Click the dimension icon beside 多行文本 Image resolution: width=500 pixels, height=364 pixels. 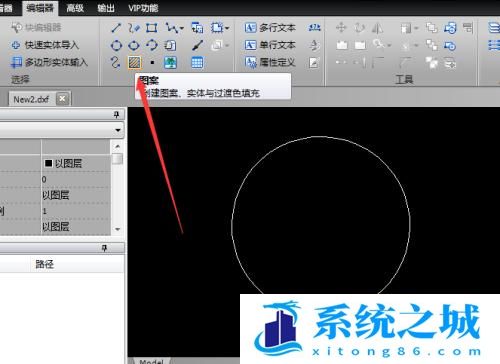coord(314,28)
